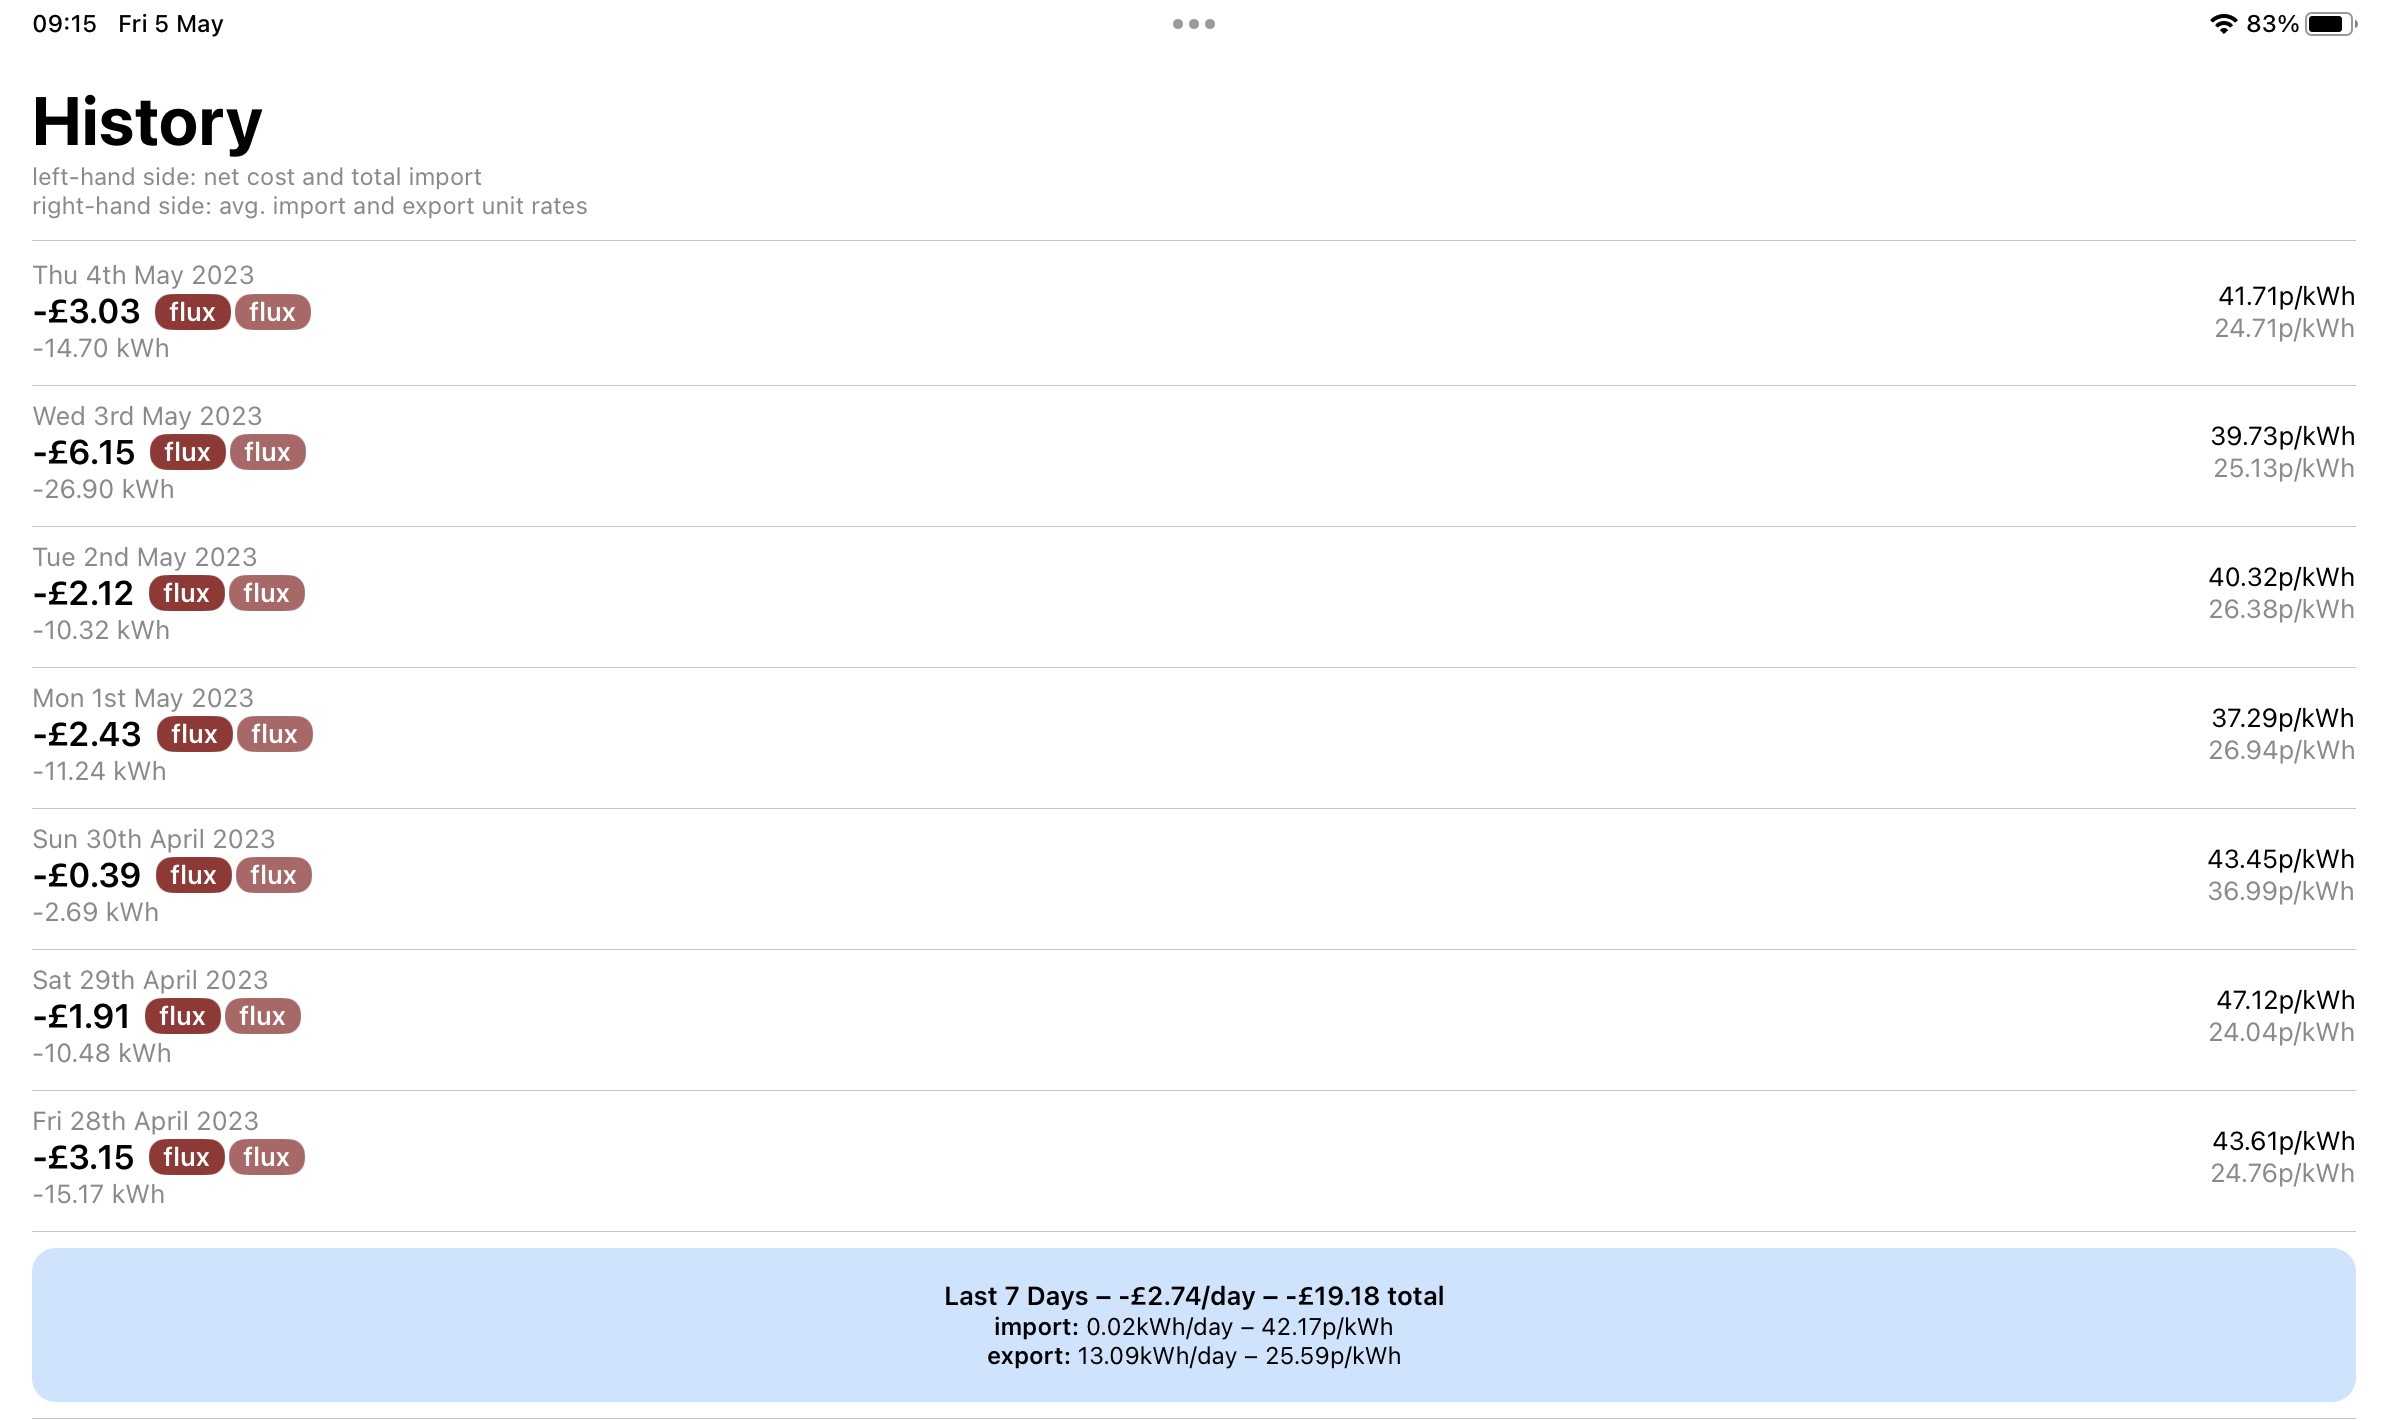Click the -£6.15 net cost value
The image size is (2388, 1421).
(84, 453)
